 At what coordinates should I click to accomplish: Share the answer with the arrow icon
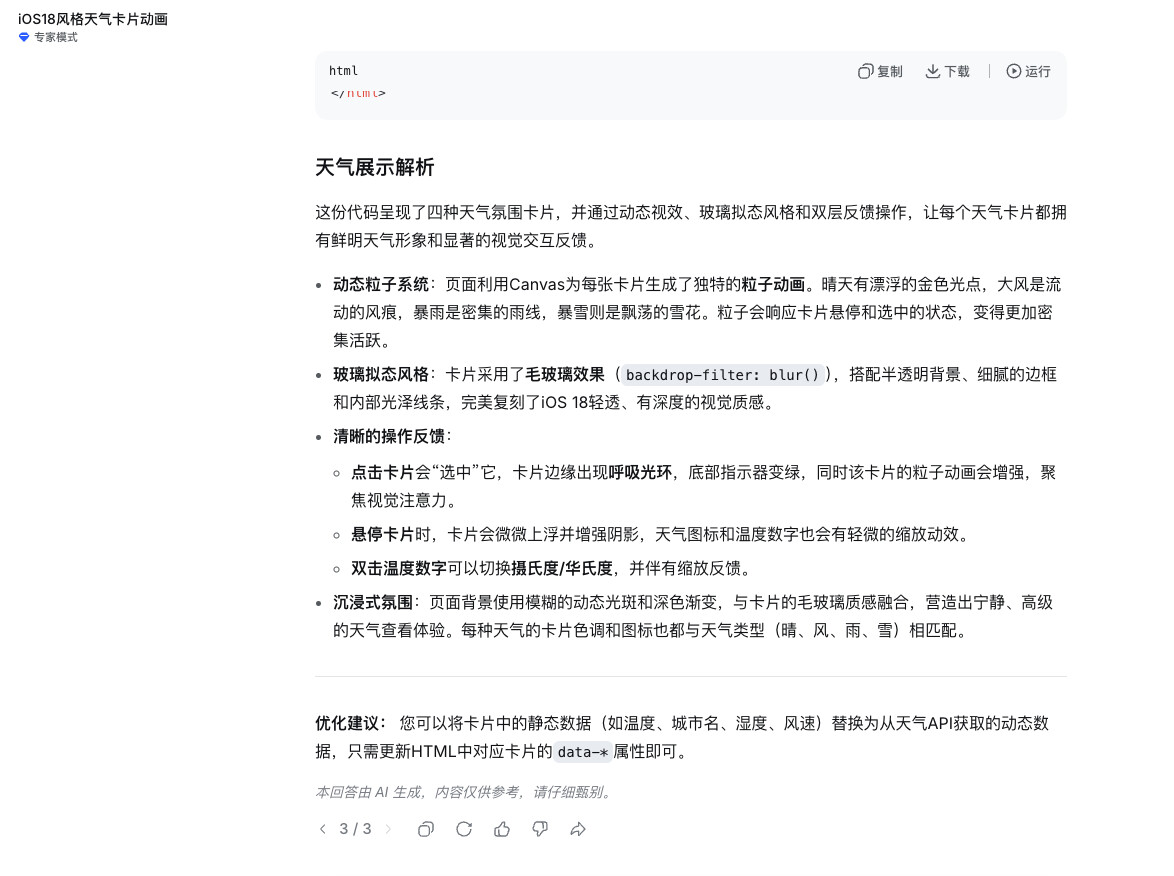point(578,829)
